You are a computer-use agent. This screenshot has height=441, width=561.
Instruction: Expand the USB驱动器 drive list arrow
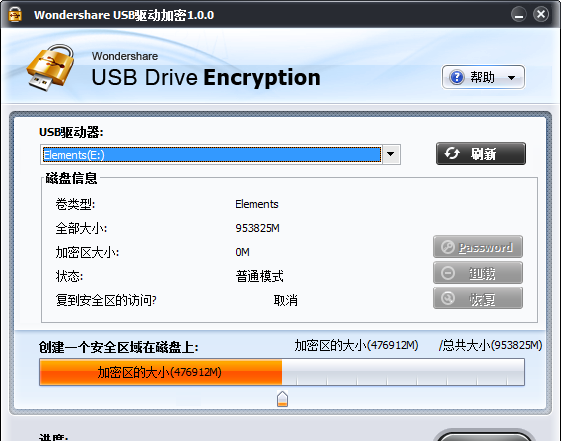click(391, 154)
